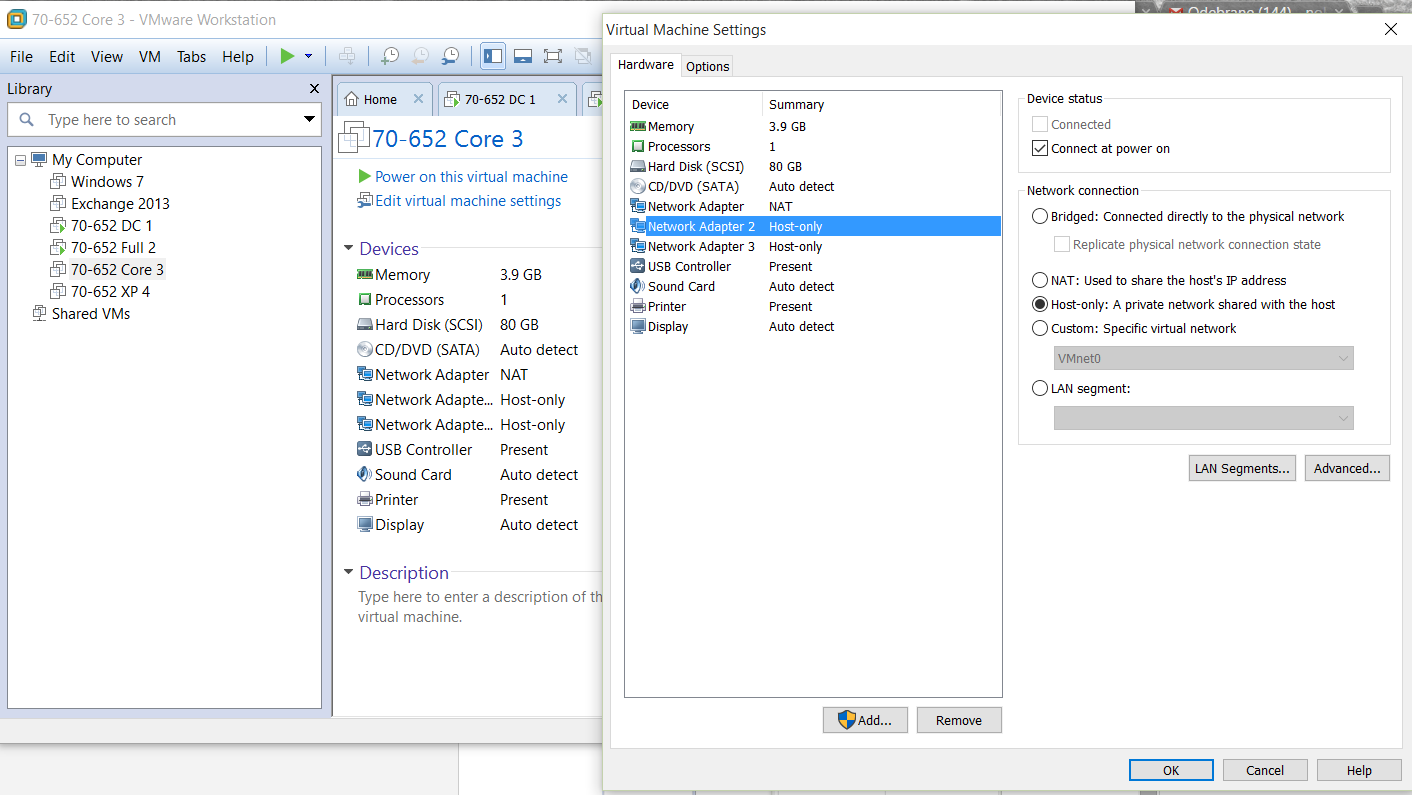Image resolution: width=1412 pixels, height=795 pixels.
Task: Open the Help menu in the menu bar
Action: (238, 57)
